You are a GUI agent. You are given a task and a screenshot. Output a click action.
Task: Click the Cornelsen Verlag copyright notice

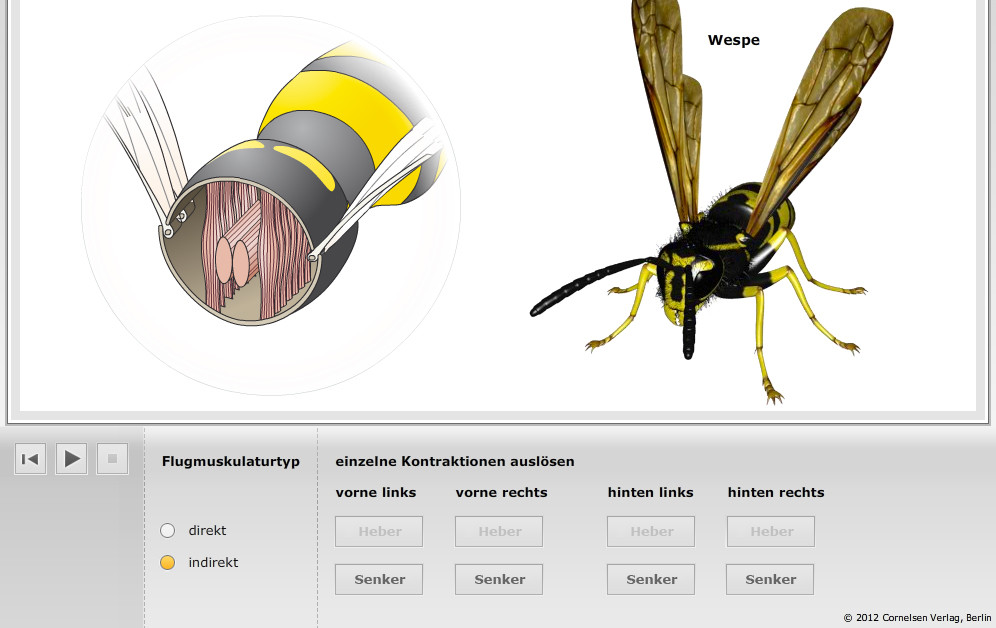917,618
